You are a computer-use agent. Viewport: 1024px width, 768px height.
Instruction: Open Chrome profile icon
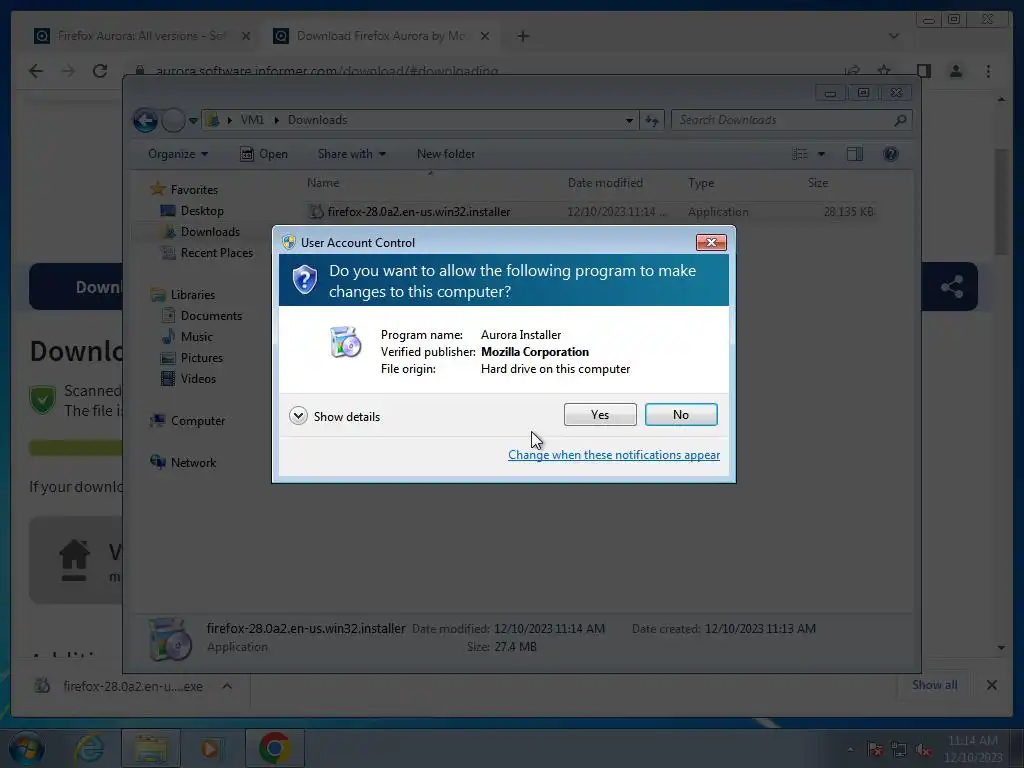coord(955,71)
